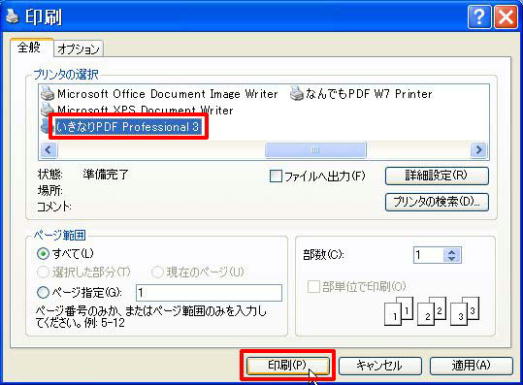The image size is (523, 385).
Task: Select いきなりPDF Professional 3 printer
Action: (127, 127)
